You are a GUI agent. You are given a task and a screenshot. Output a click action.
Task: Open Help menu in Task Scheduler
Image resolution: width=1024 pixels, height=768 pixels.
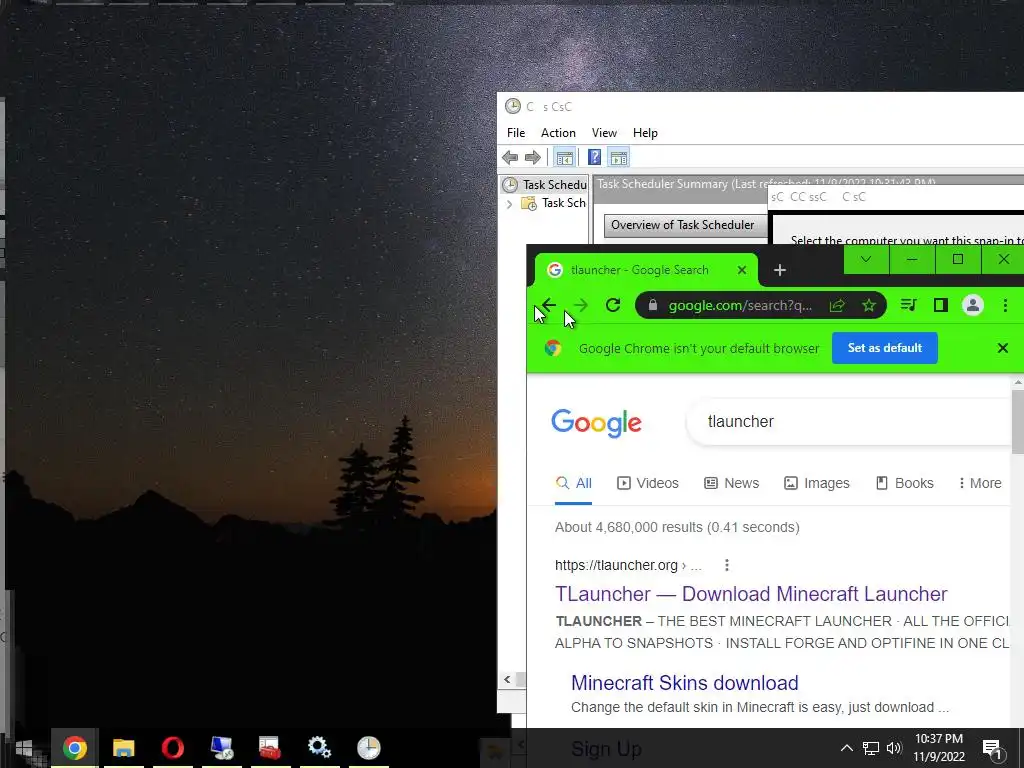[x=645, y=133]
